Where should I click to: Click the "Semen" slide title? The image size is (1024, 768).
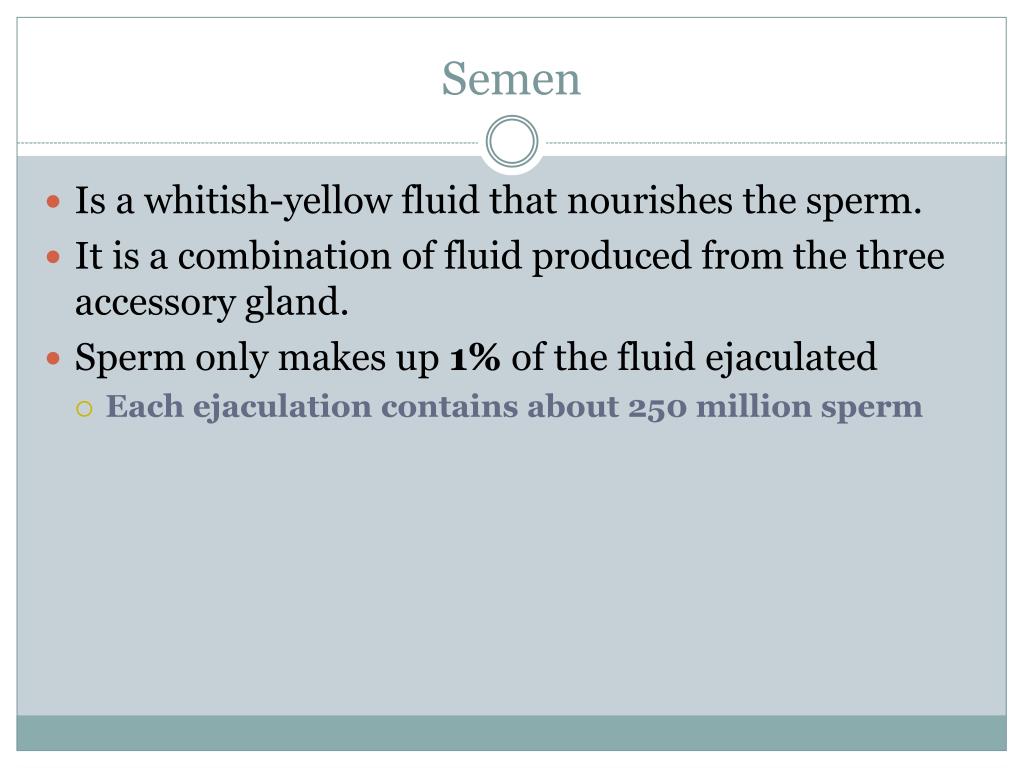pos(511,79)
